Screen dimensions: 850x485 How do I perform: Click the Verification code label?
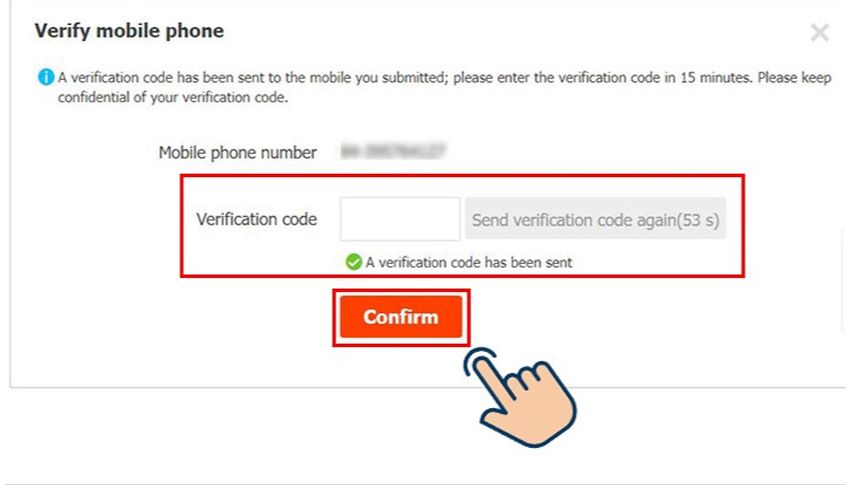pos(256,219)
